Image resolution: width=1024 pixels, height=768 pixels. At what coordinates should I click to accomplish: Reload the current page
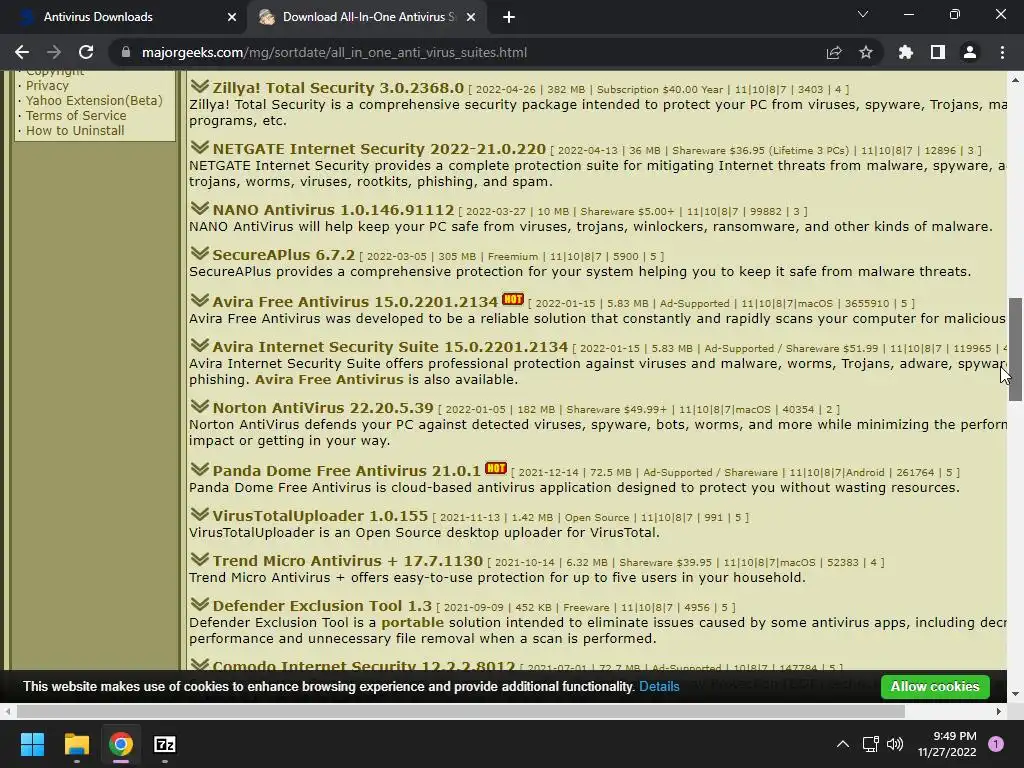coord(86,52)
